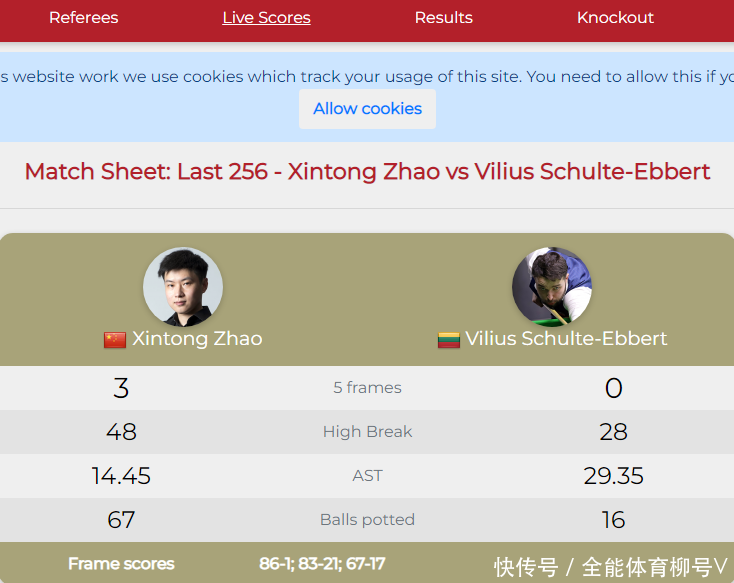Click the Lithuania flag icon
This screenshot has width=734, height=583.
pos(449,340)
